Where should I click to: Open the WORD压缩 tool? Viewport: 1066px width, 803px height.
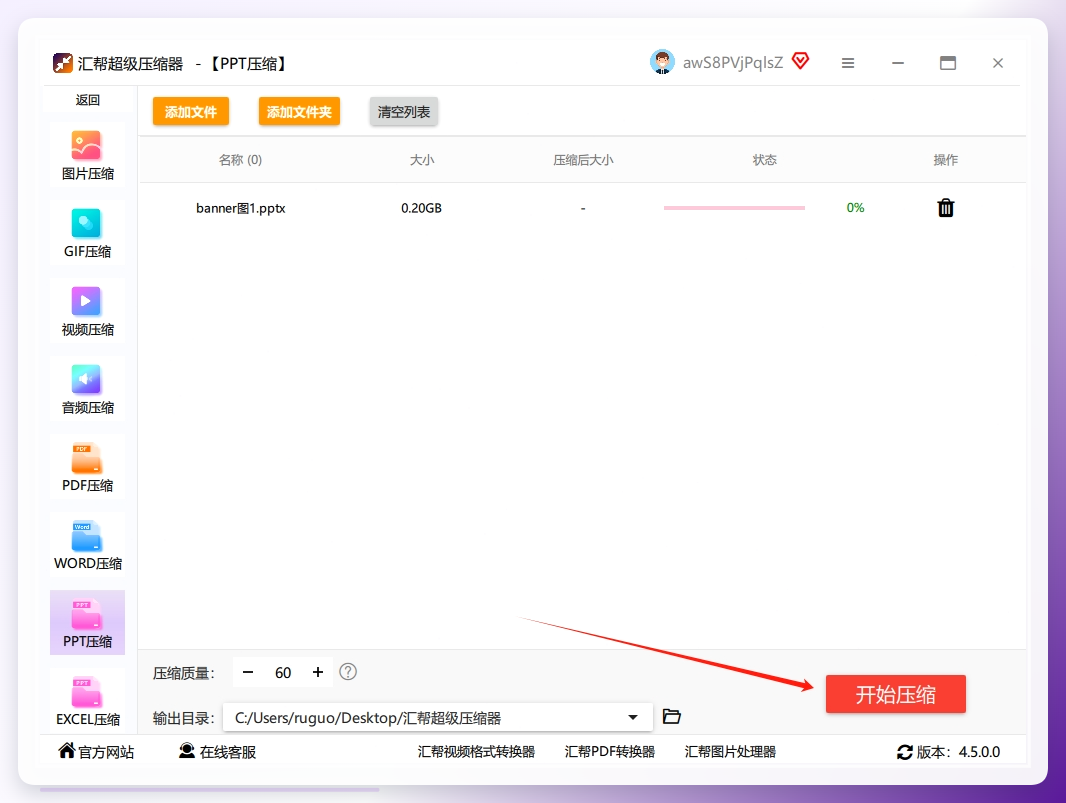coord(87,546)
